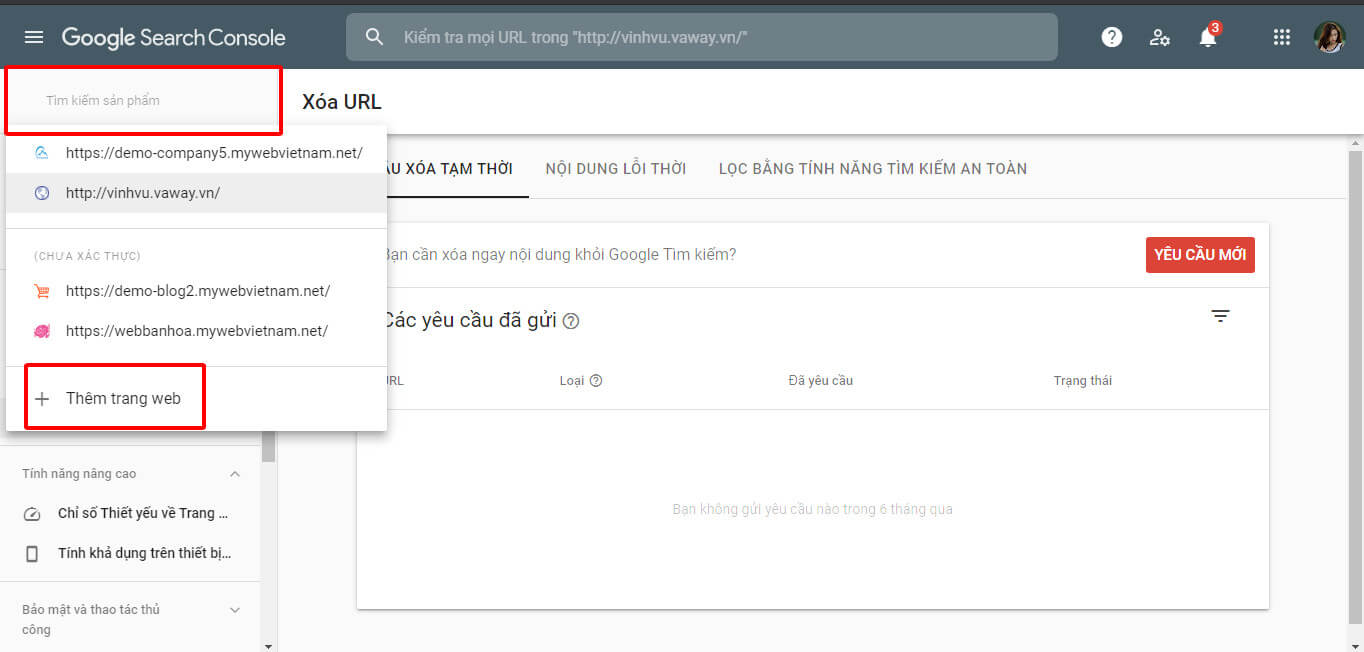The image size is (1364, 652).
Task: Click help icon beside Các yêu cầu đã gửi
Action: pyautogui.click(x=571, y=321)
